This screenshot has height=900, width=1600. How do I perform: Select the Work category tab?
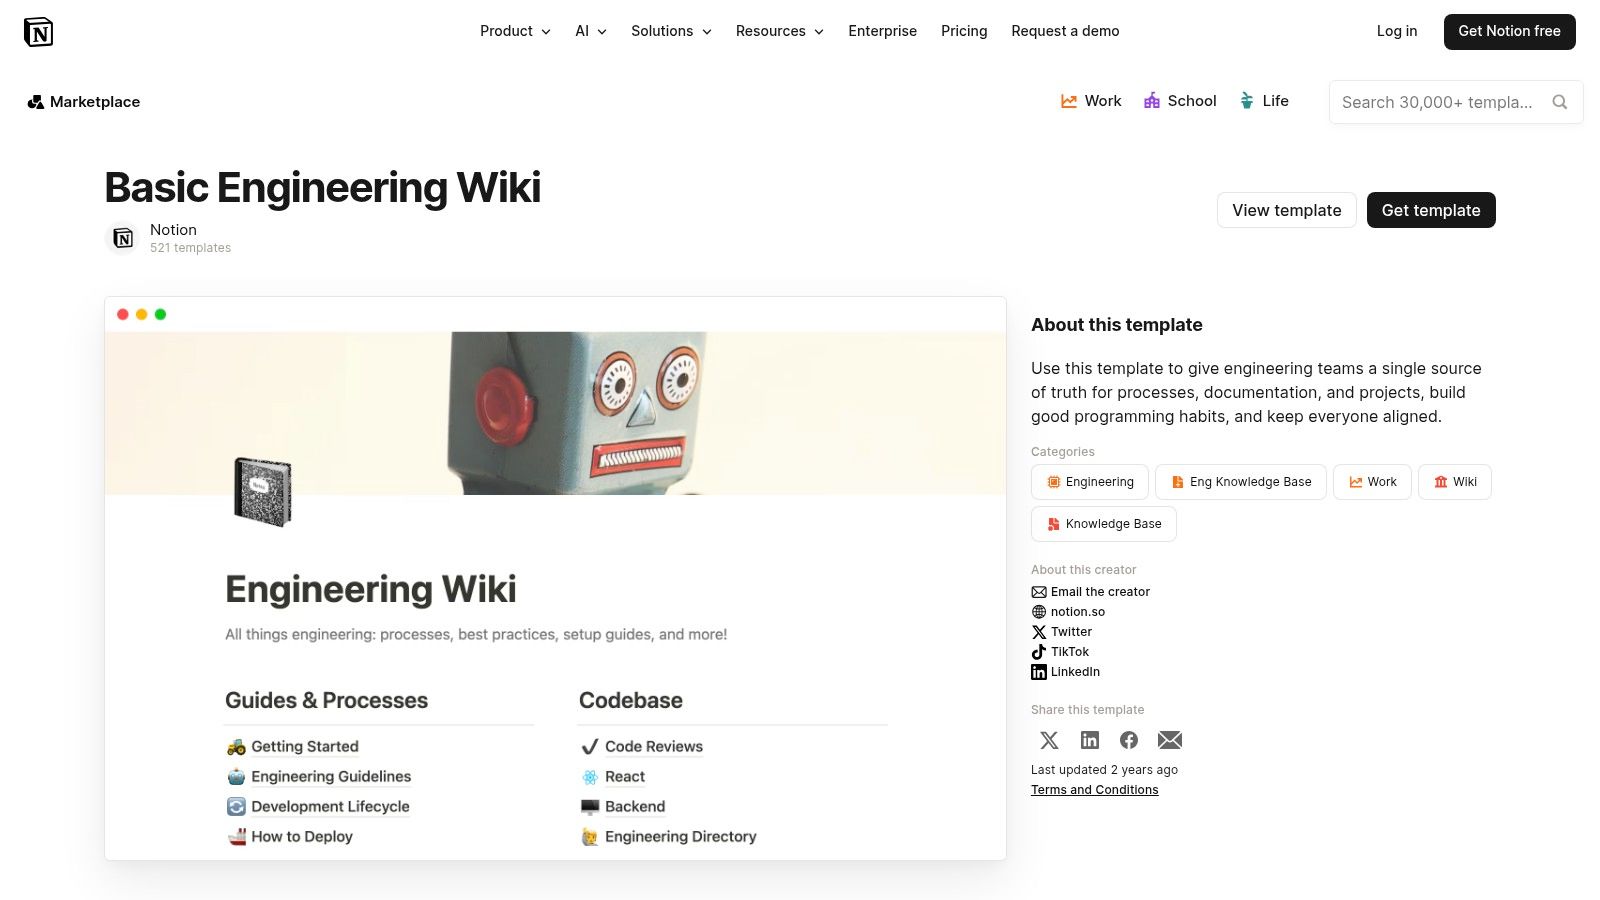click(x=1091, y=101)
